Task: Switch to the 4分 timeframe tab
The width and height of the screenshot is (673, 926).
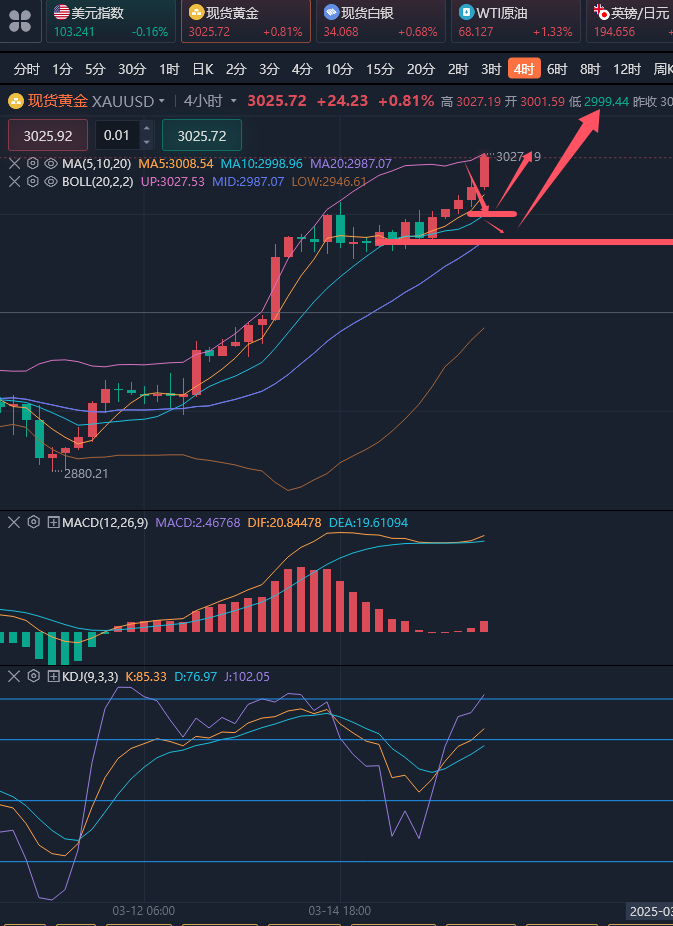Action: point(302,70)
